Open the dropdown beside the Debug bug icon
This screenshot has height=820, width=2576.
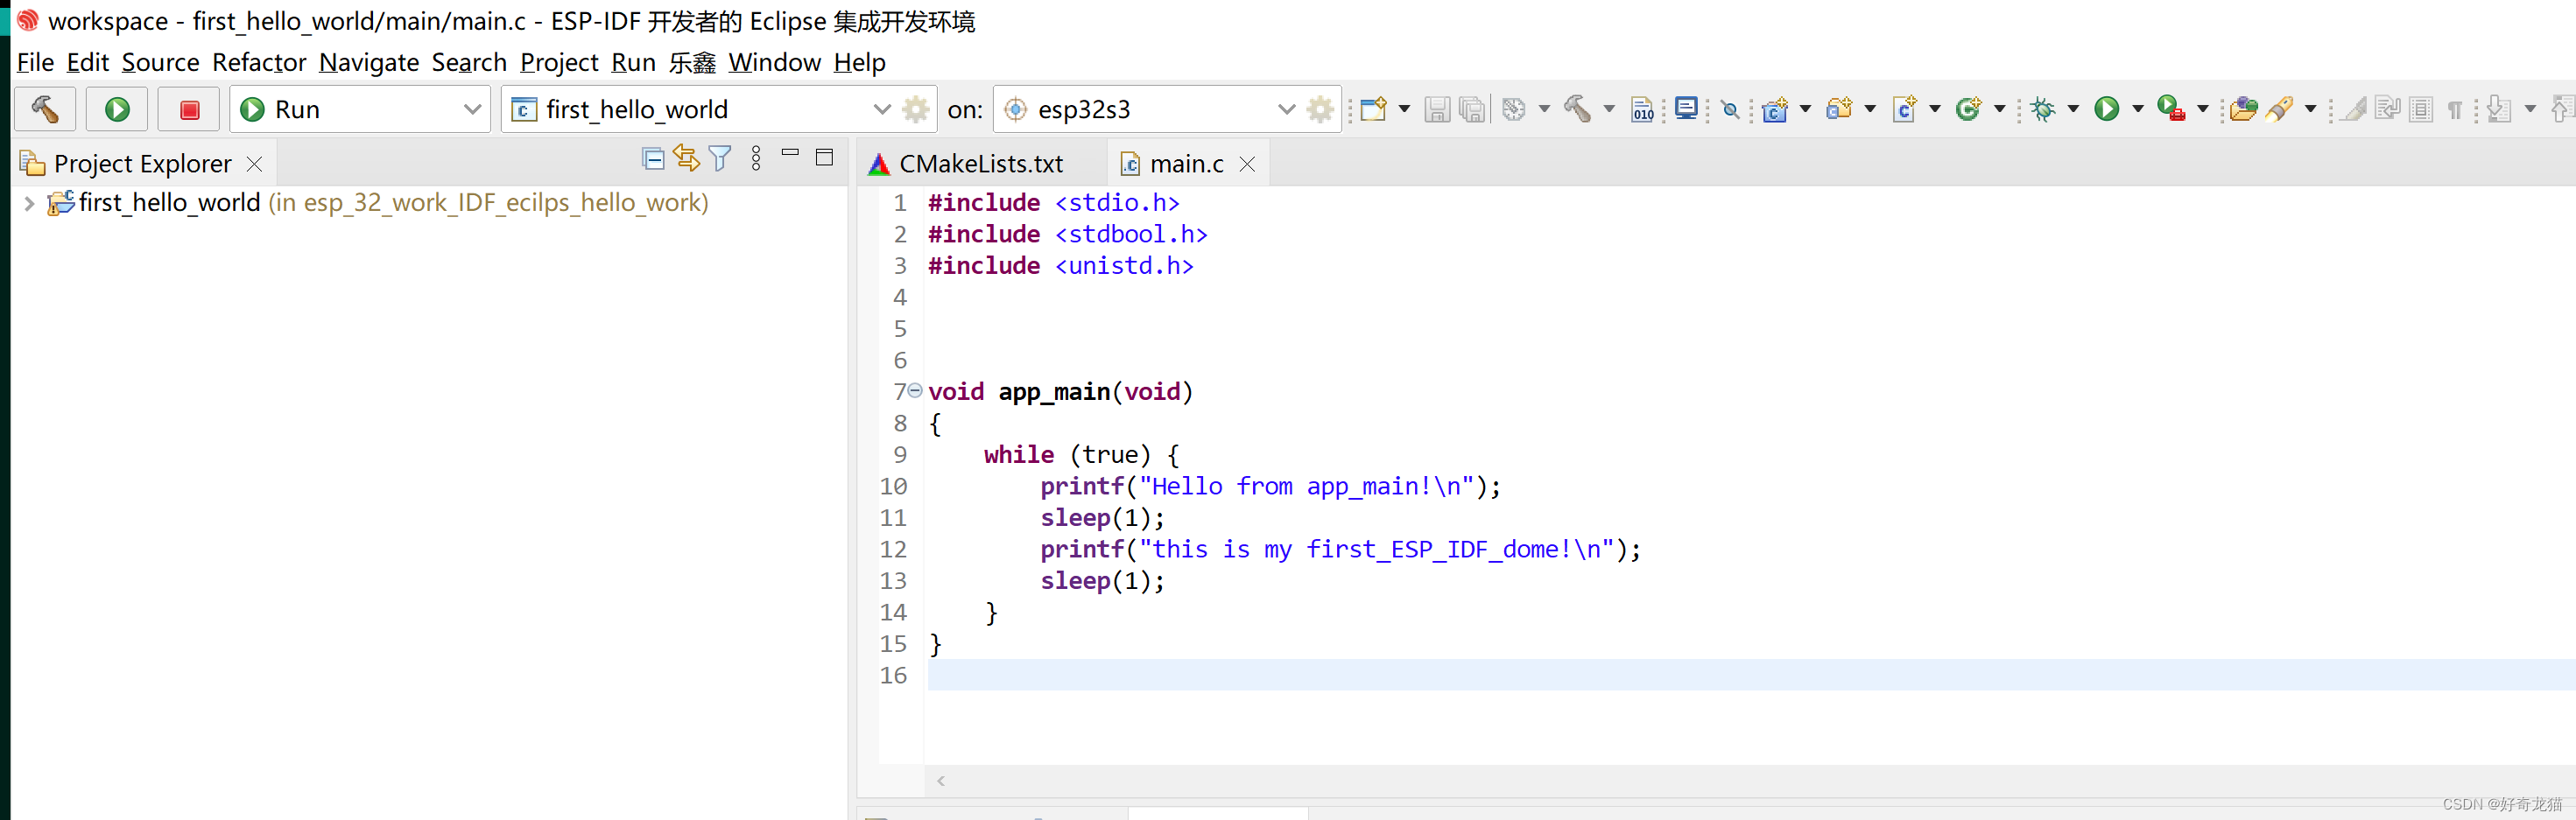(2073, 109)
